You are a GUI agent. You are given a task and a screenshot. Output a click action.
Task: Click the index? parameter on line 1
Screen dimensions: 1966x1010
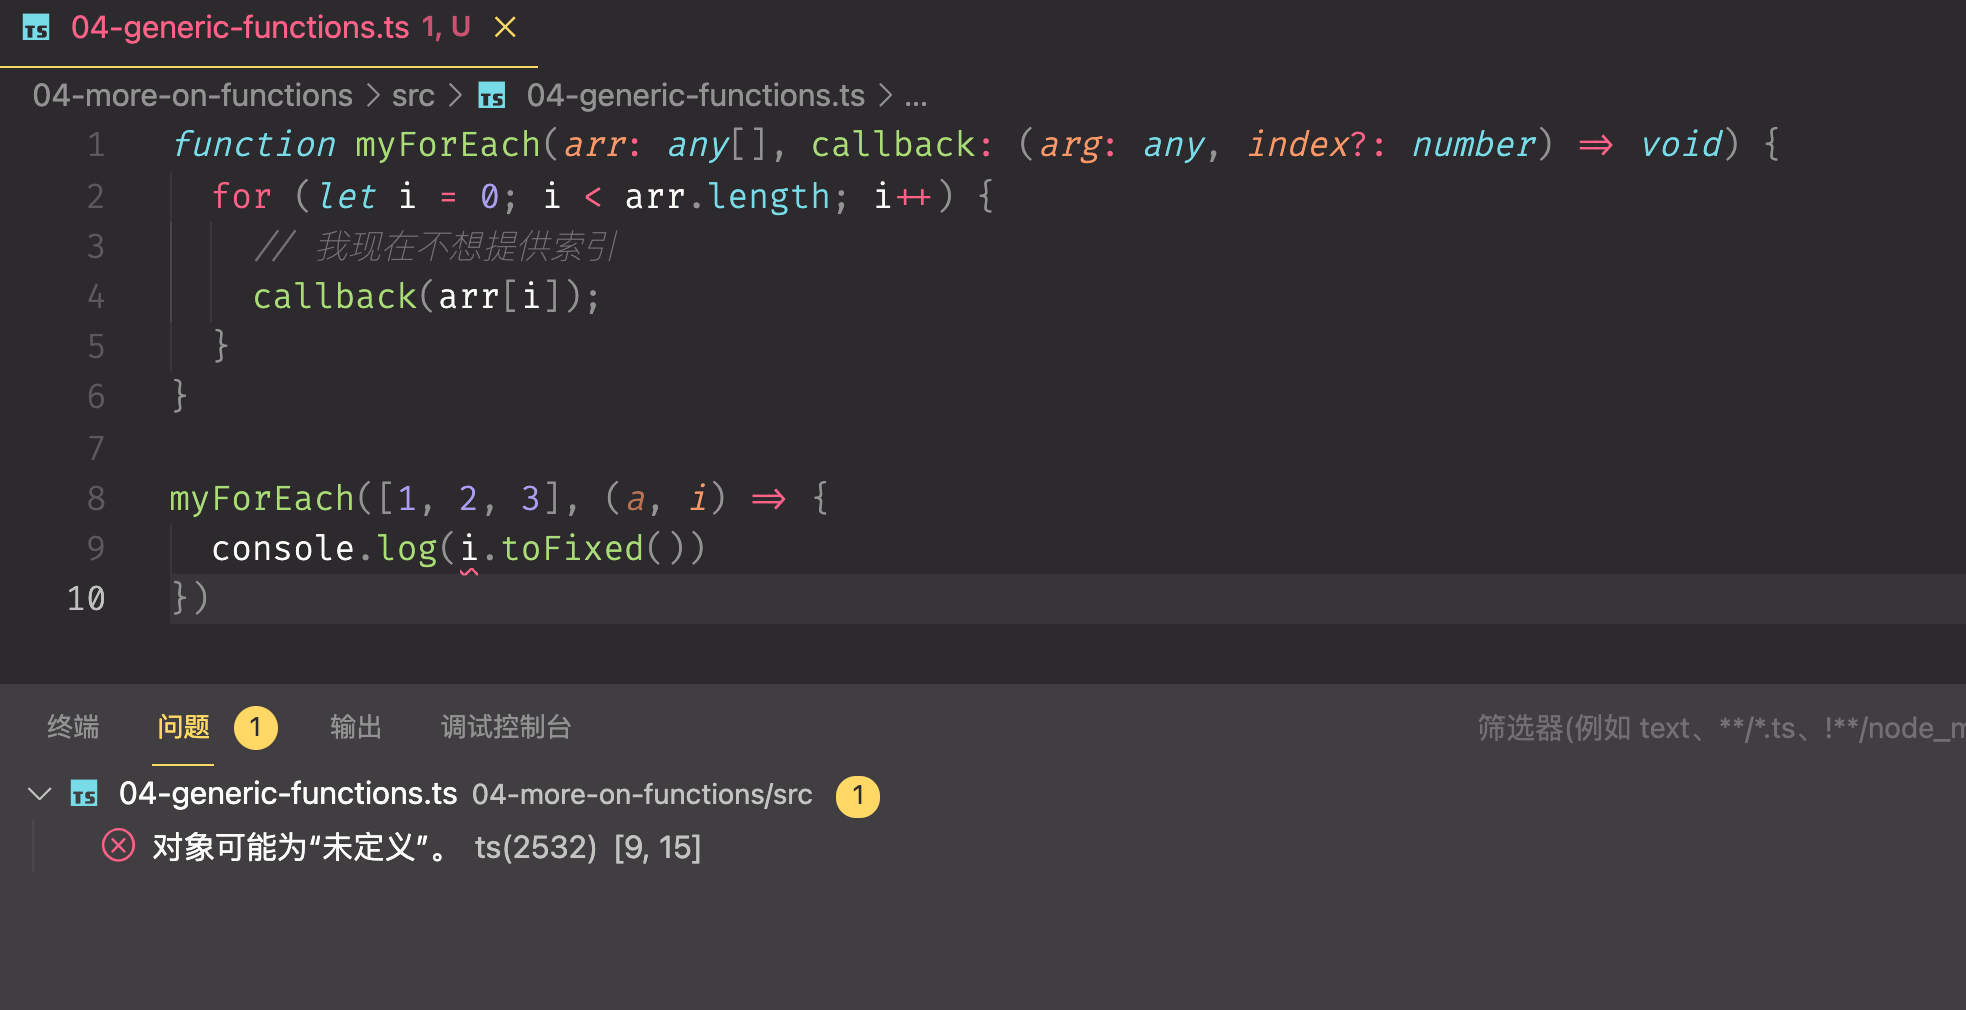tap(1306, 145)
